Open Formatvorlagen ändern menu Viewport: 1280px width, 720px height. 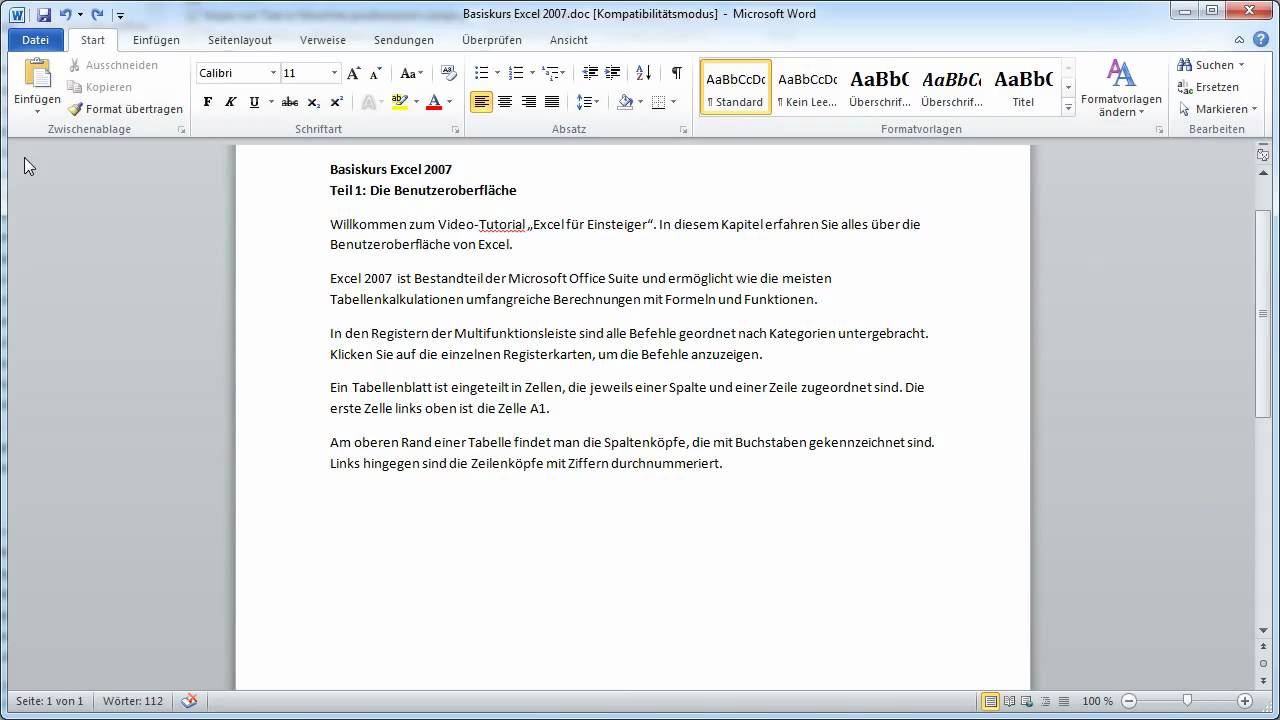pyautogui.click(x=1121, y=88)
